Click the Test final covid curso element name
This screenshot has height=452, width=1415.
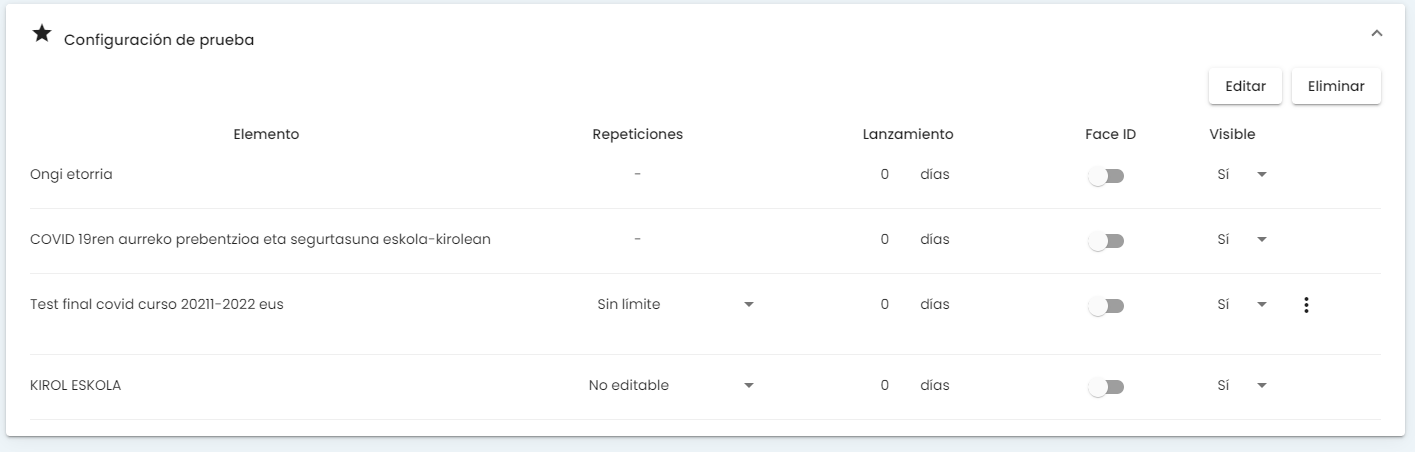click(157, 305)
